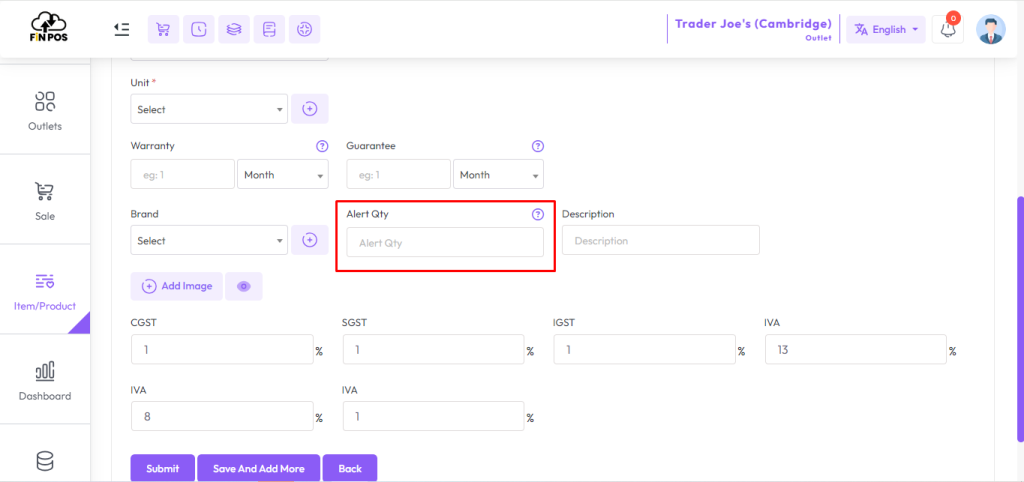The image size is (1024, 482).
Task: Click the bottom-row IVA field showing 1
Action: (434, 416)
